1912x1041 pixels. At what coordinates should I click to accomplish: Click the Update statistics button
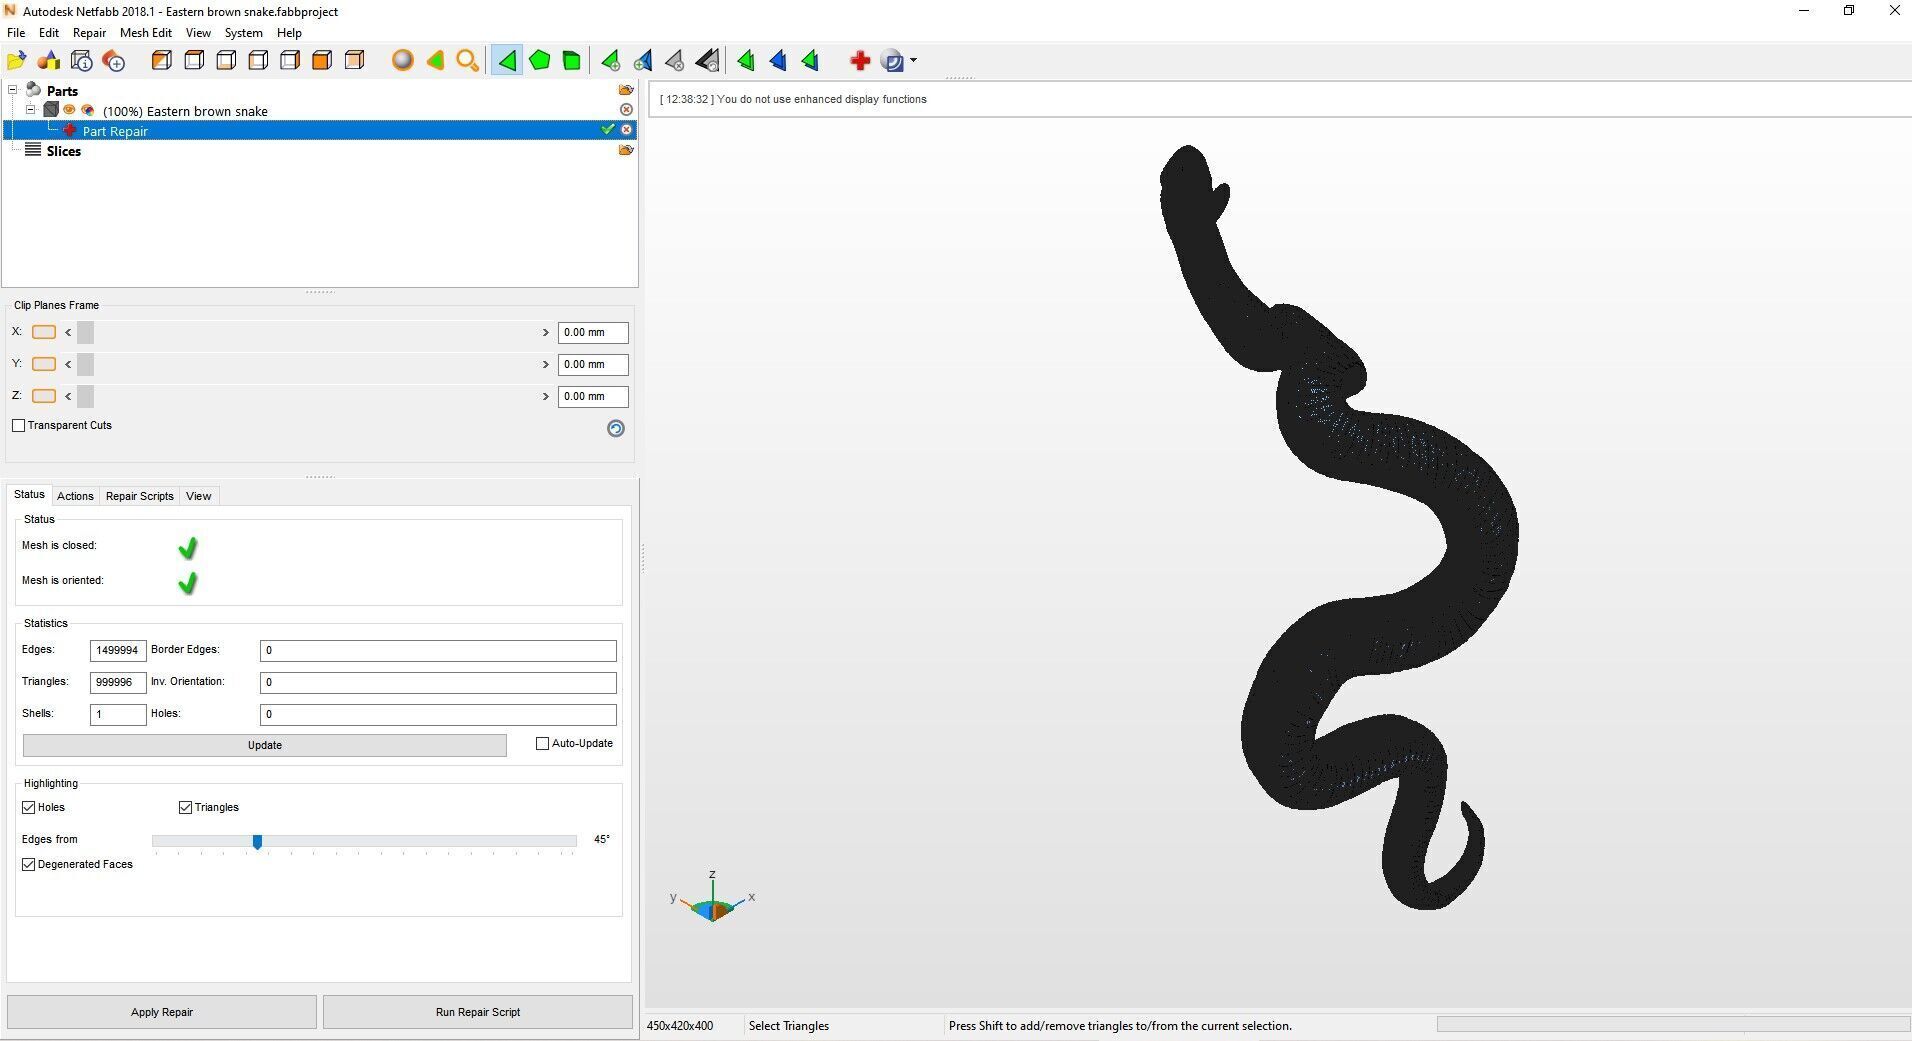(x=265, y=746)
